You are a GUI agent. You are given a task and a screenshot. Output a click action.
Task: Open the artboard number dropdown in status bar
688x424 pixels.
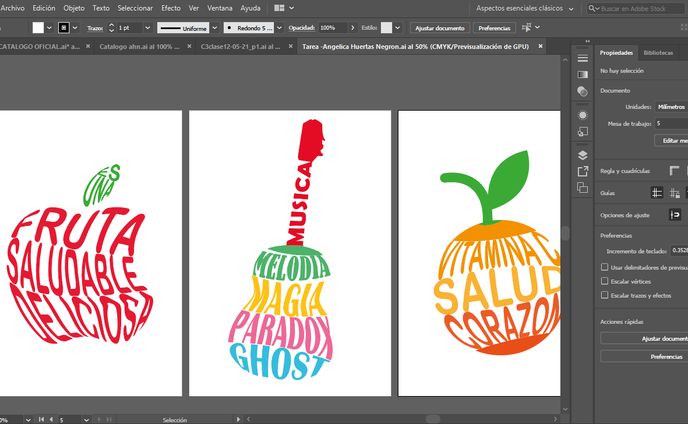click(x=86, y=420)
